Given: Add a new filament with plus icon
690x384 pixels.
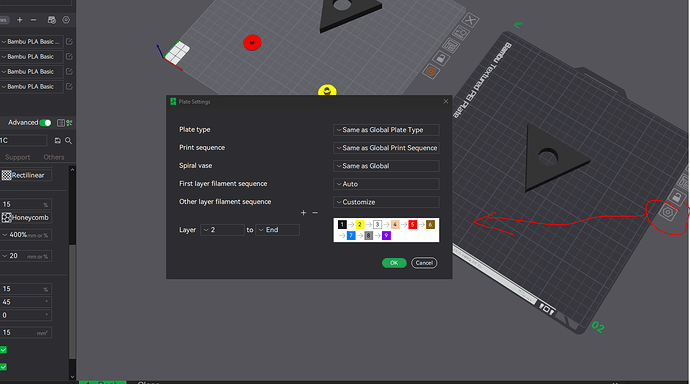Looking at the screenshot, I should 19,20.
